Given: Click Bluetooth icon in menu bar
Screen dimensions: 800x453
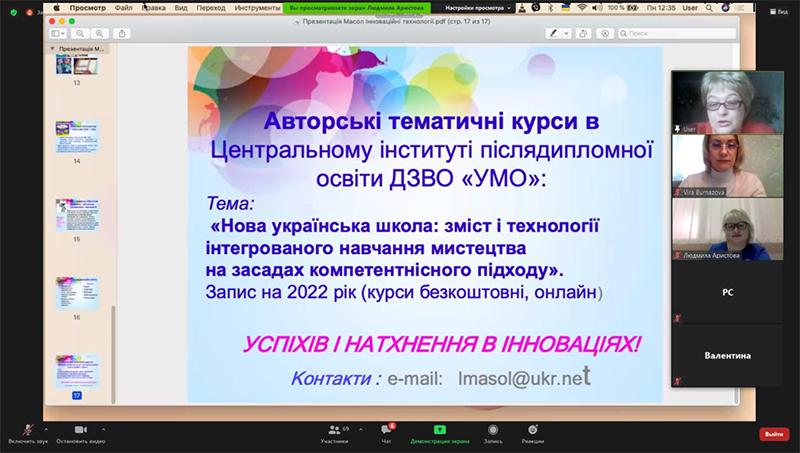Looking at the screenshot, I should click(551, 8).
